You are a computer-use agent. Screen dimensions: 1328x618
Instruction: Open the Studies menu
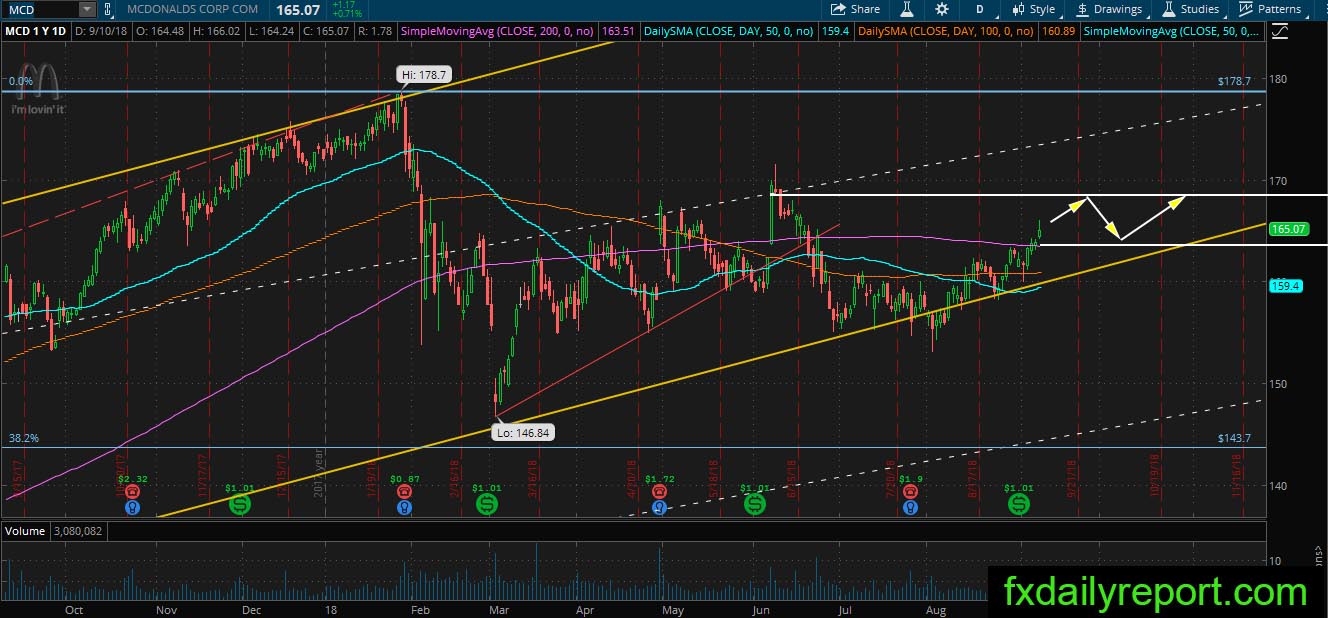[x=1192, y=9]
